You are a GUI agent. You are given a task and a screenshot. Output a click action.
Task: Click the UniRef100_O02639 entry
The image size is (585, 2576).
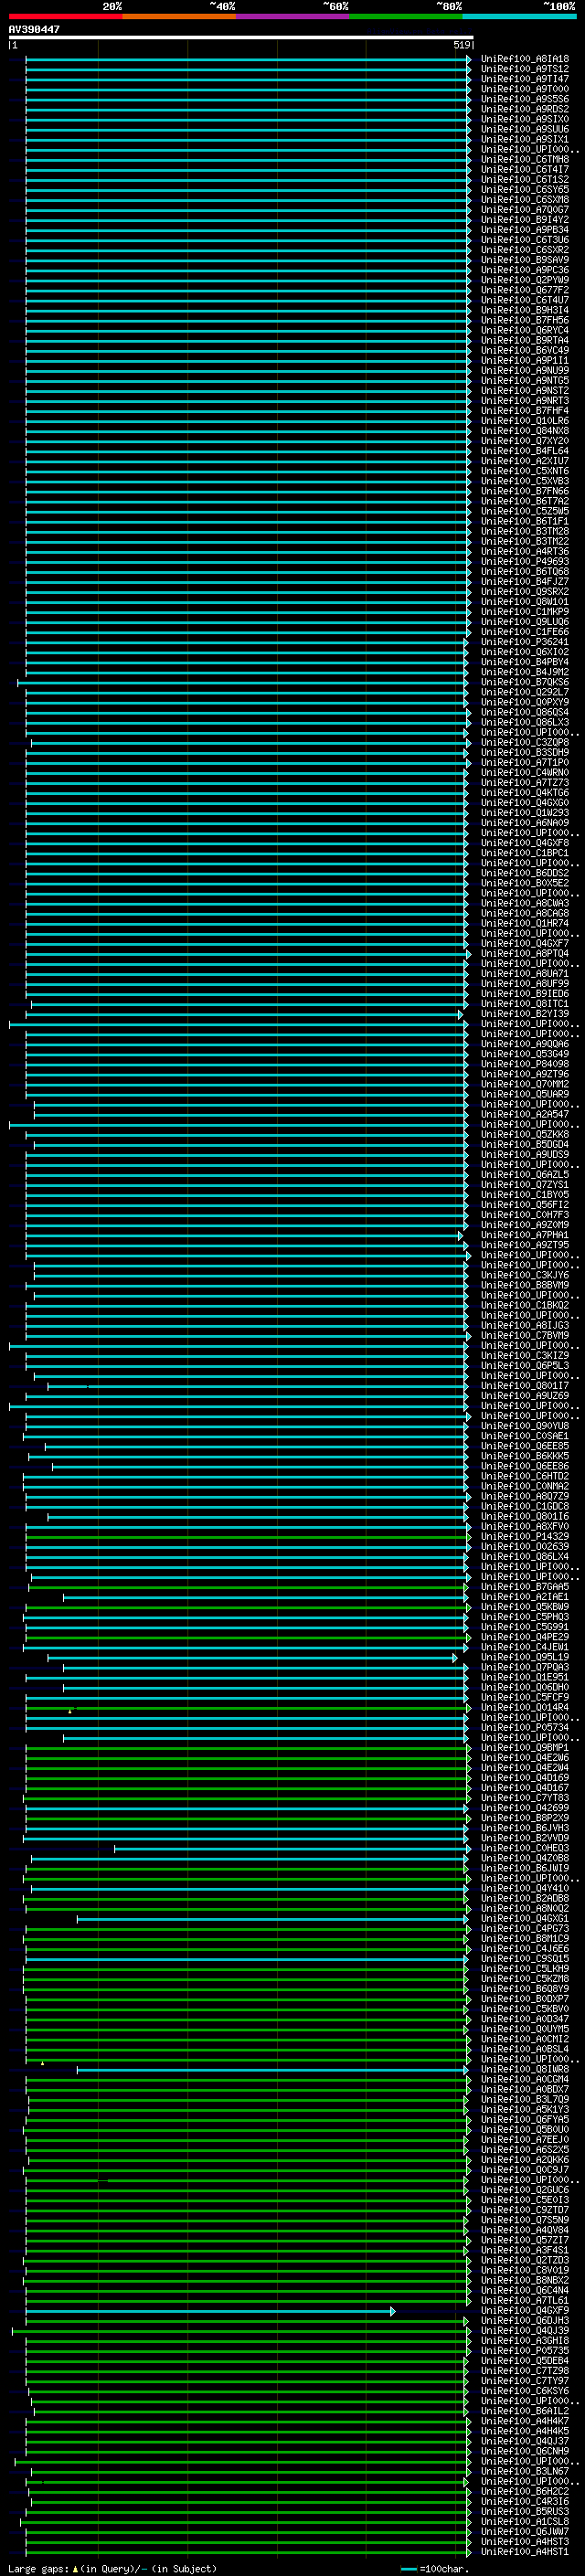tap(525, 1547)
